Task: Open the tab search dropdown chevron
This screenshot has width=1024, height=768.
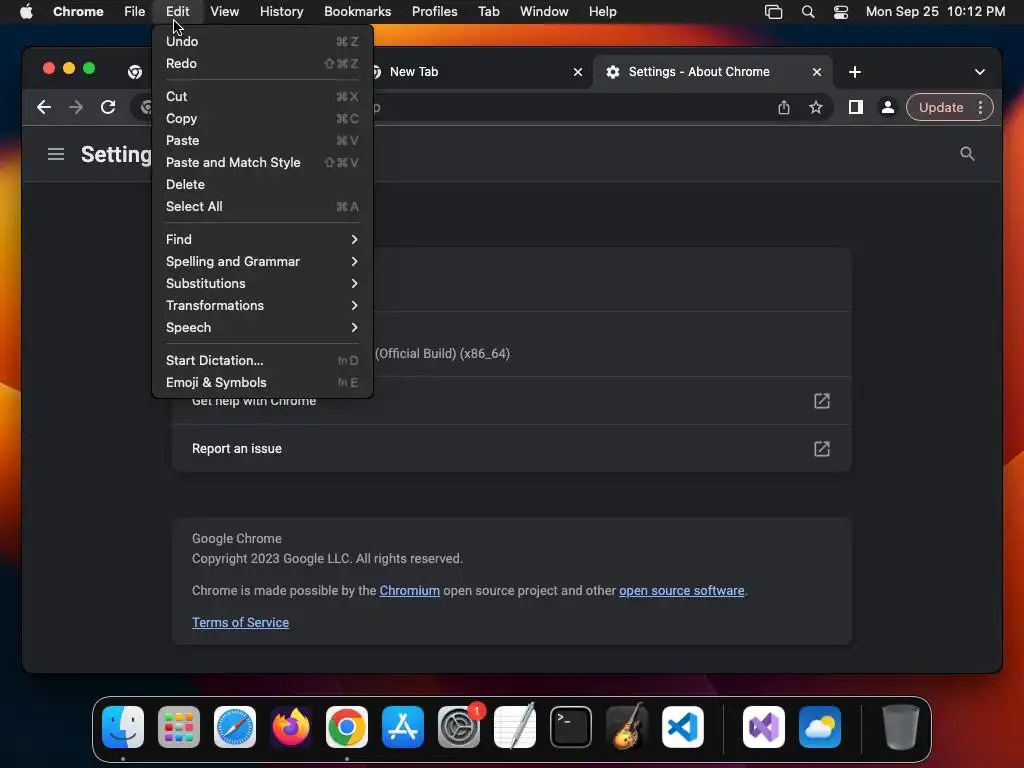Action: click(x=980, y=72)
